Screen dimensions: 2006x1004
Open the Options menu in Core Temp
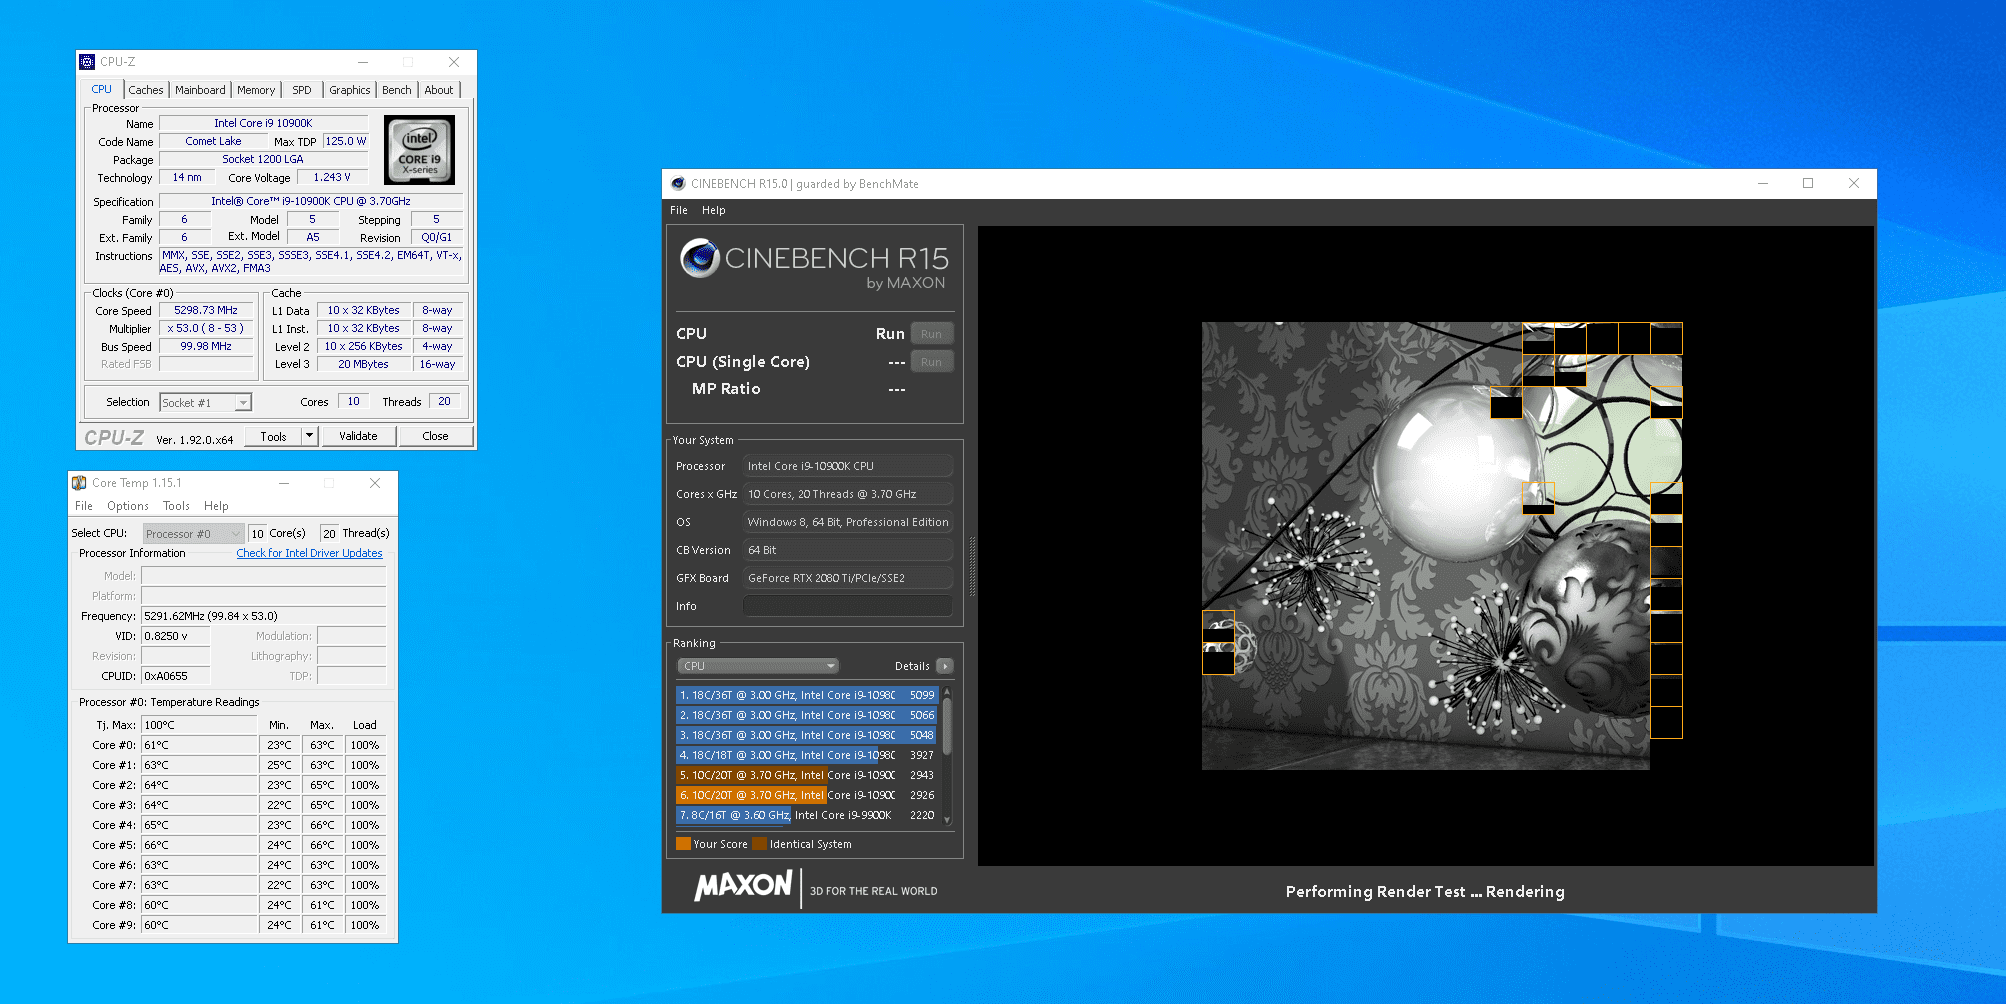(x=128, y=506)
